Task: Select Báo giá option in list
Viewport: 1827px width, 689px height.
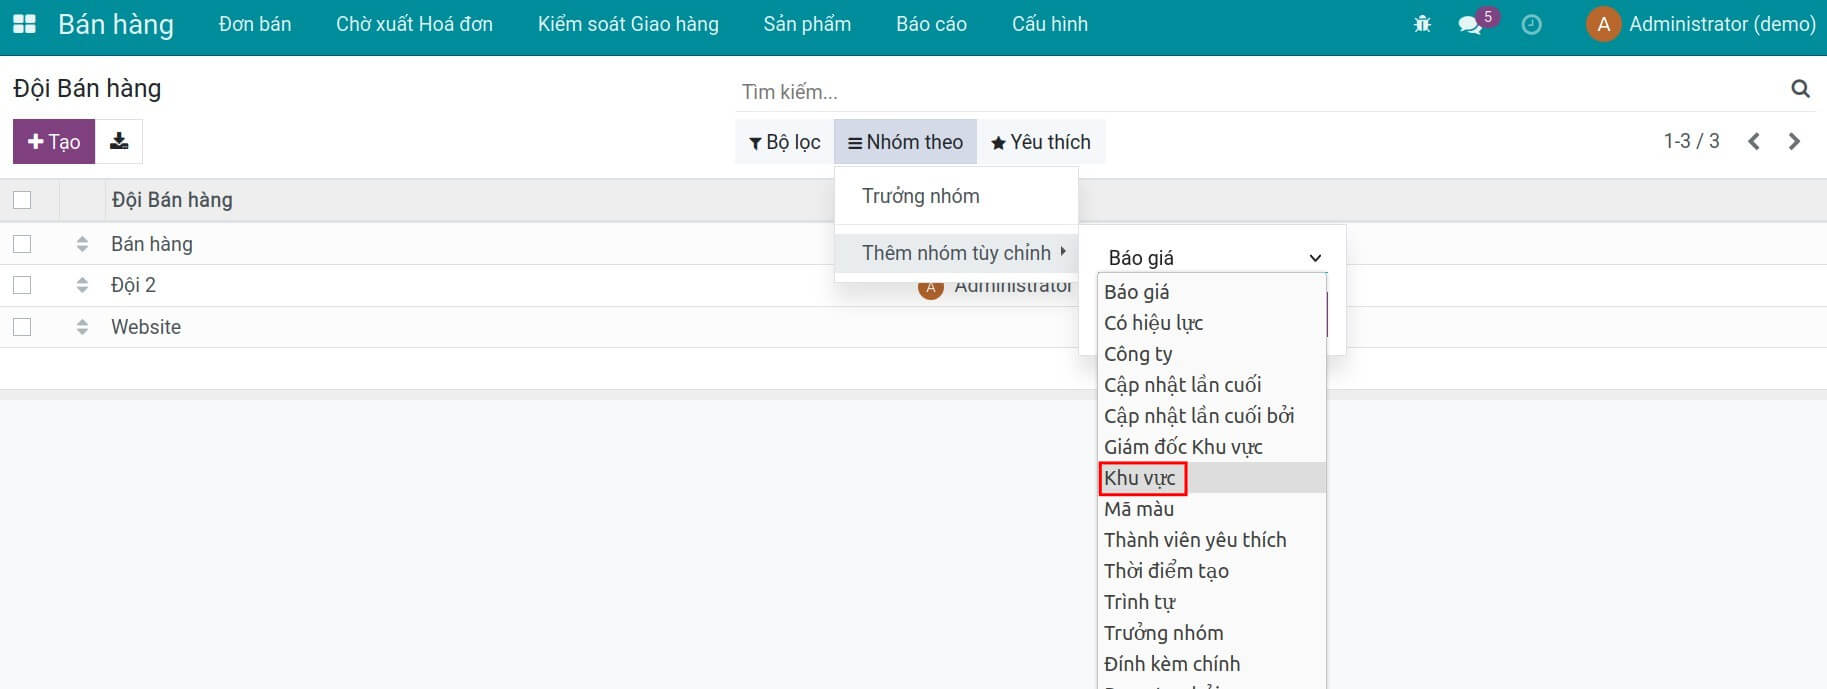Action: click(x=1212, y=292)
